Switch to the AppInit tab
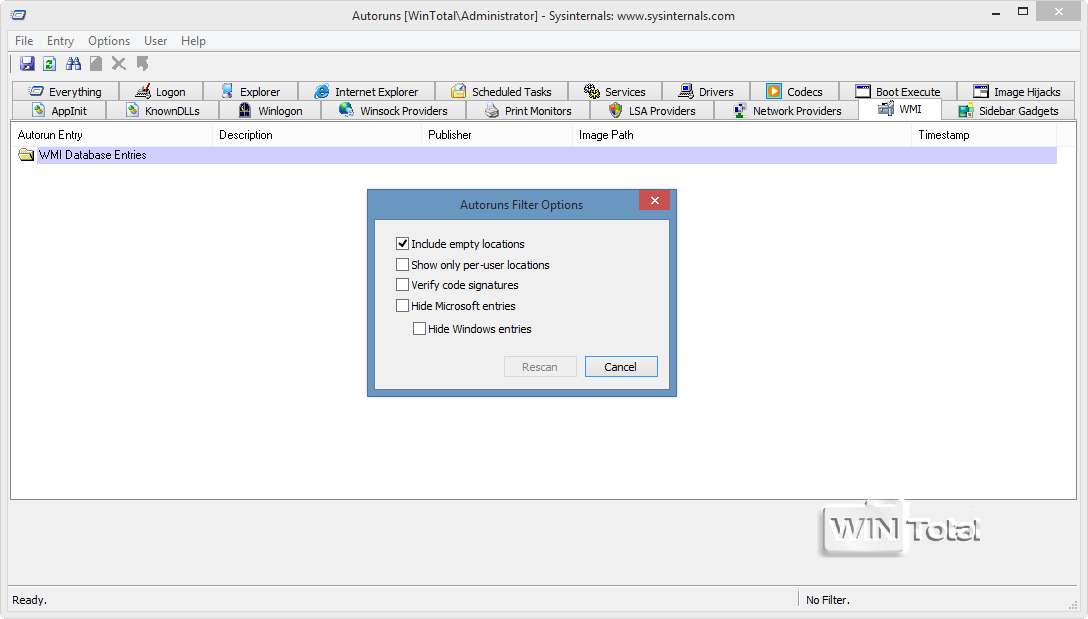The image size is (1088, 619). click(59, 110)
